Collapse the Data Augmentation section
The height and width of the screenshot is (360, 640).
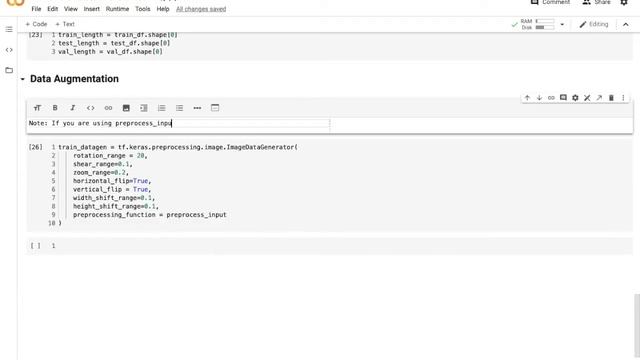[23, 79]
